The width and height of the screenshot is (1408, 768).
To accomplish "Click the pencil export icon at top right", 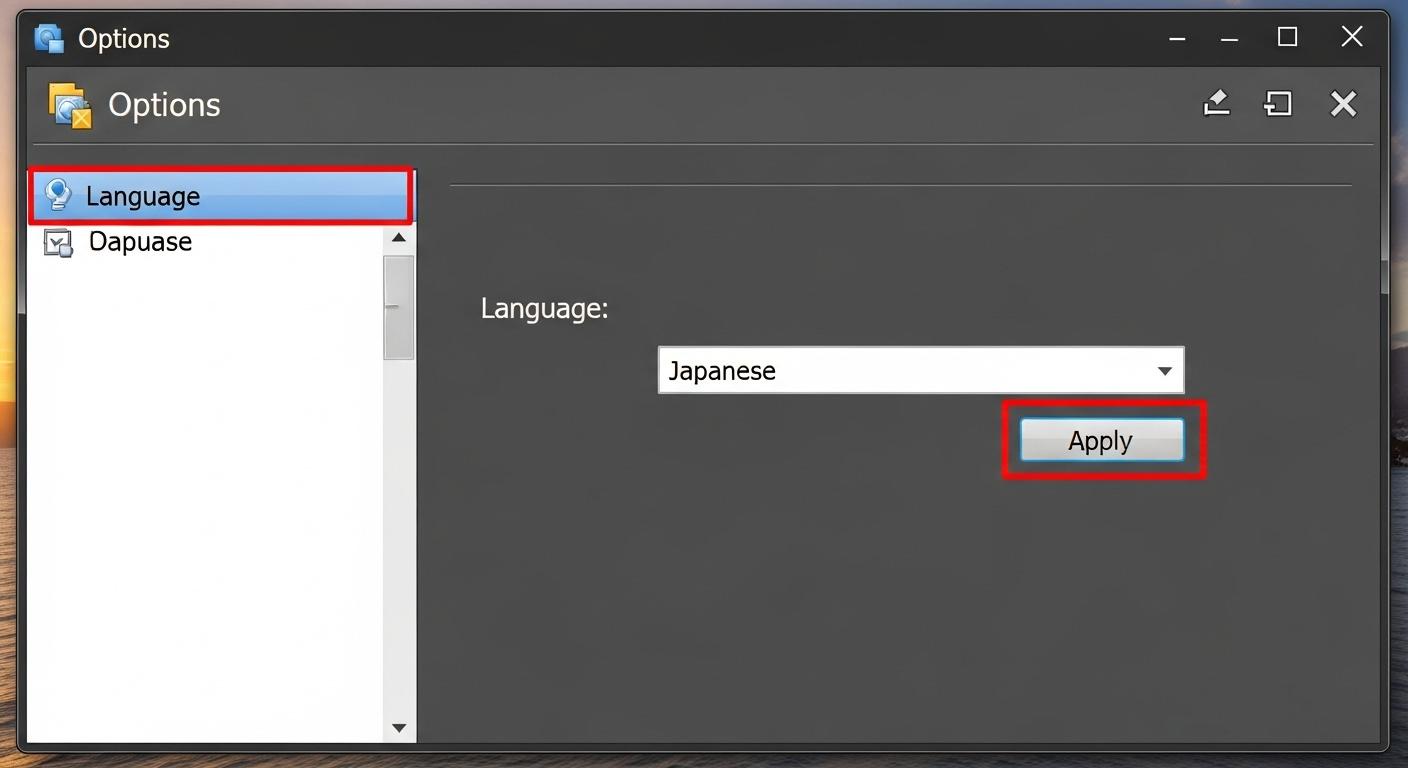I will pos(1216,103).
